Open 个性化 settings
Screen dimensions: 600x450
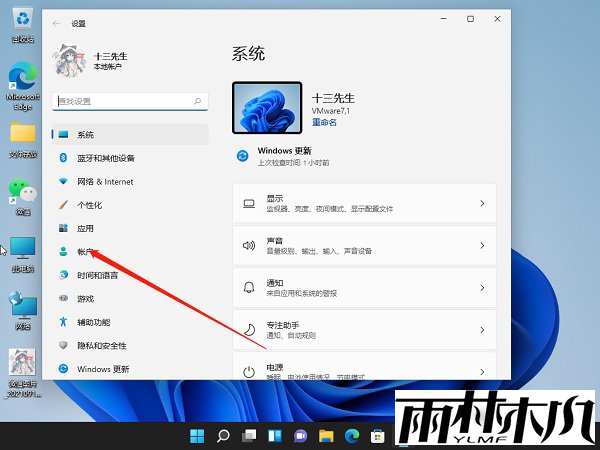tap(130, 205)
